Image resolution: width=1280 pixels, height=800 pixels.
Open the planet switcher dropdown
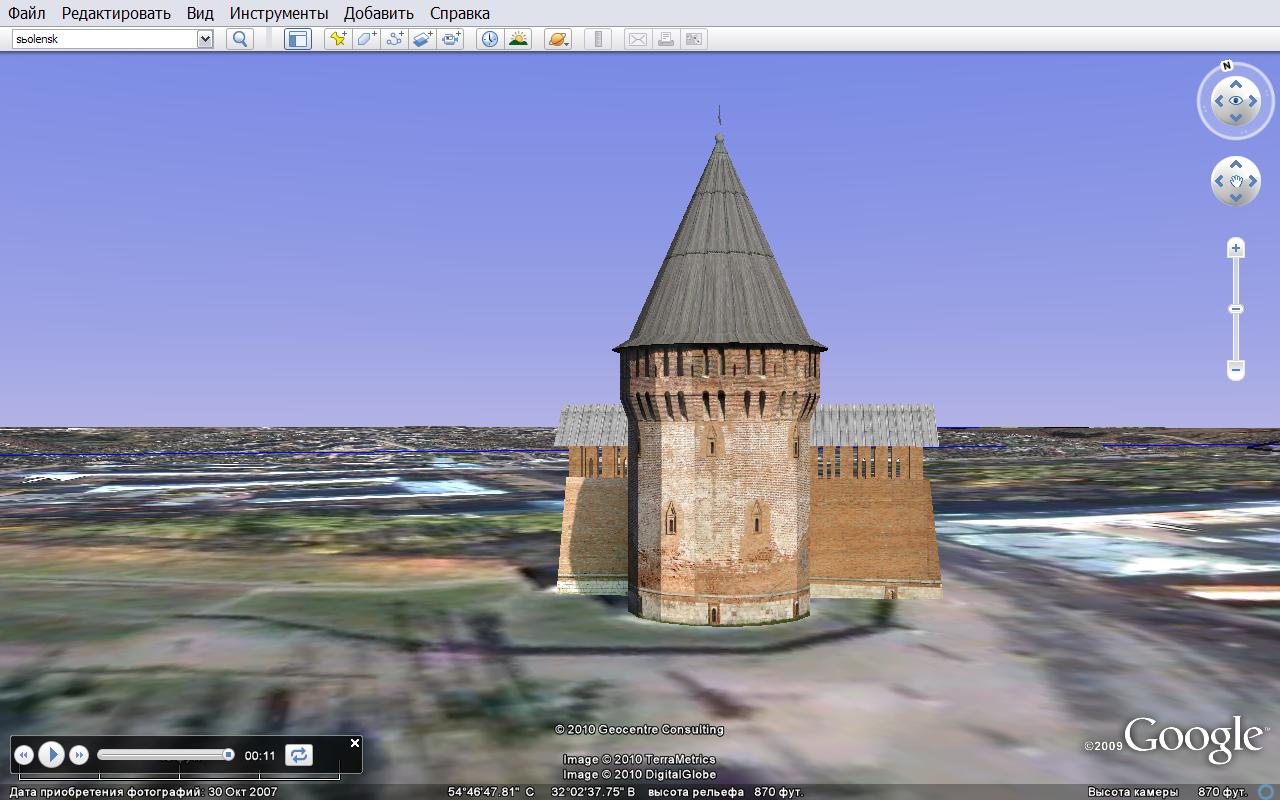pos(558,39)
